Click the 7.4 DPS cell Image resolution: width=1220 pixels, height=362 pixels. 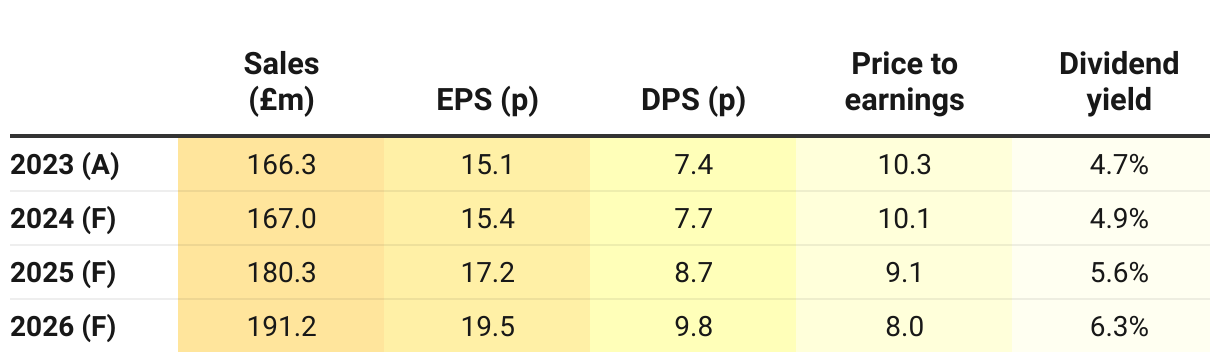tap(694, 165)
